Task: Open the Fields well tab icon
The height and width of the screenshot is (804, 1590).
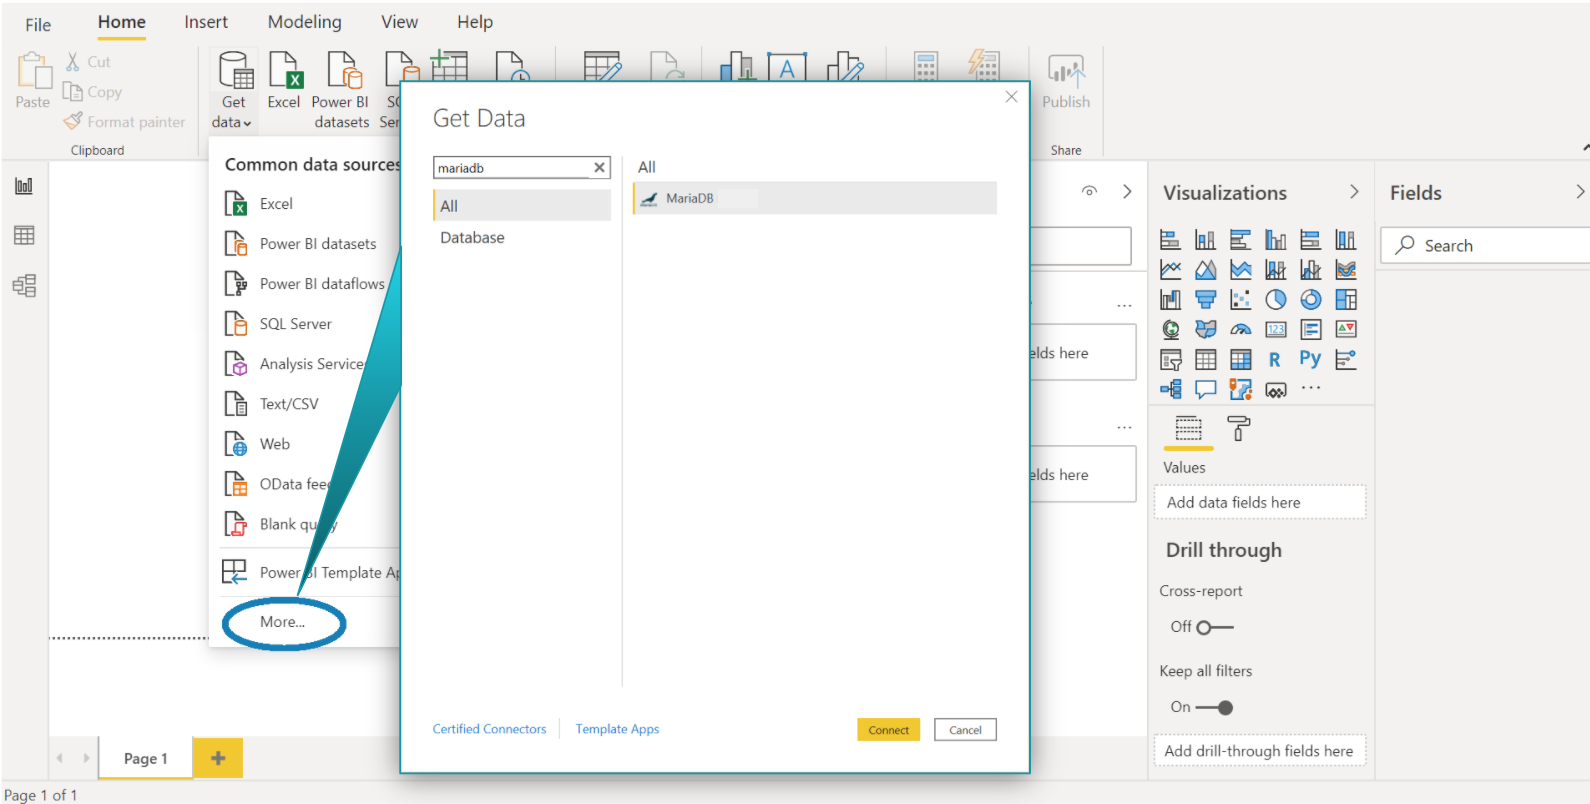Action: click(1188, 429)
